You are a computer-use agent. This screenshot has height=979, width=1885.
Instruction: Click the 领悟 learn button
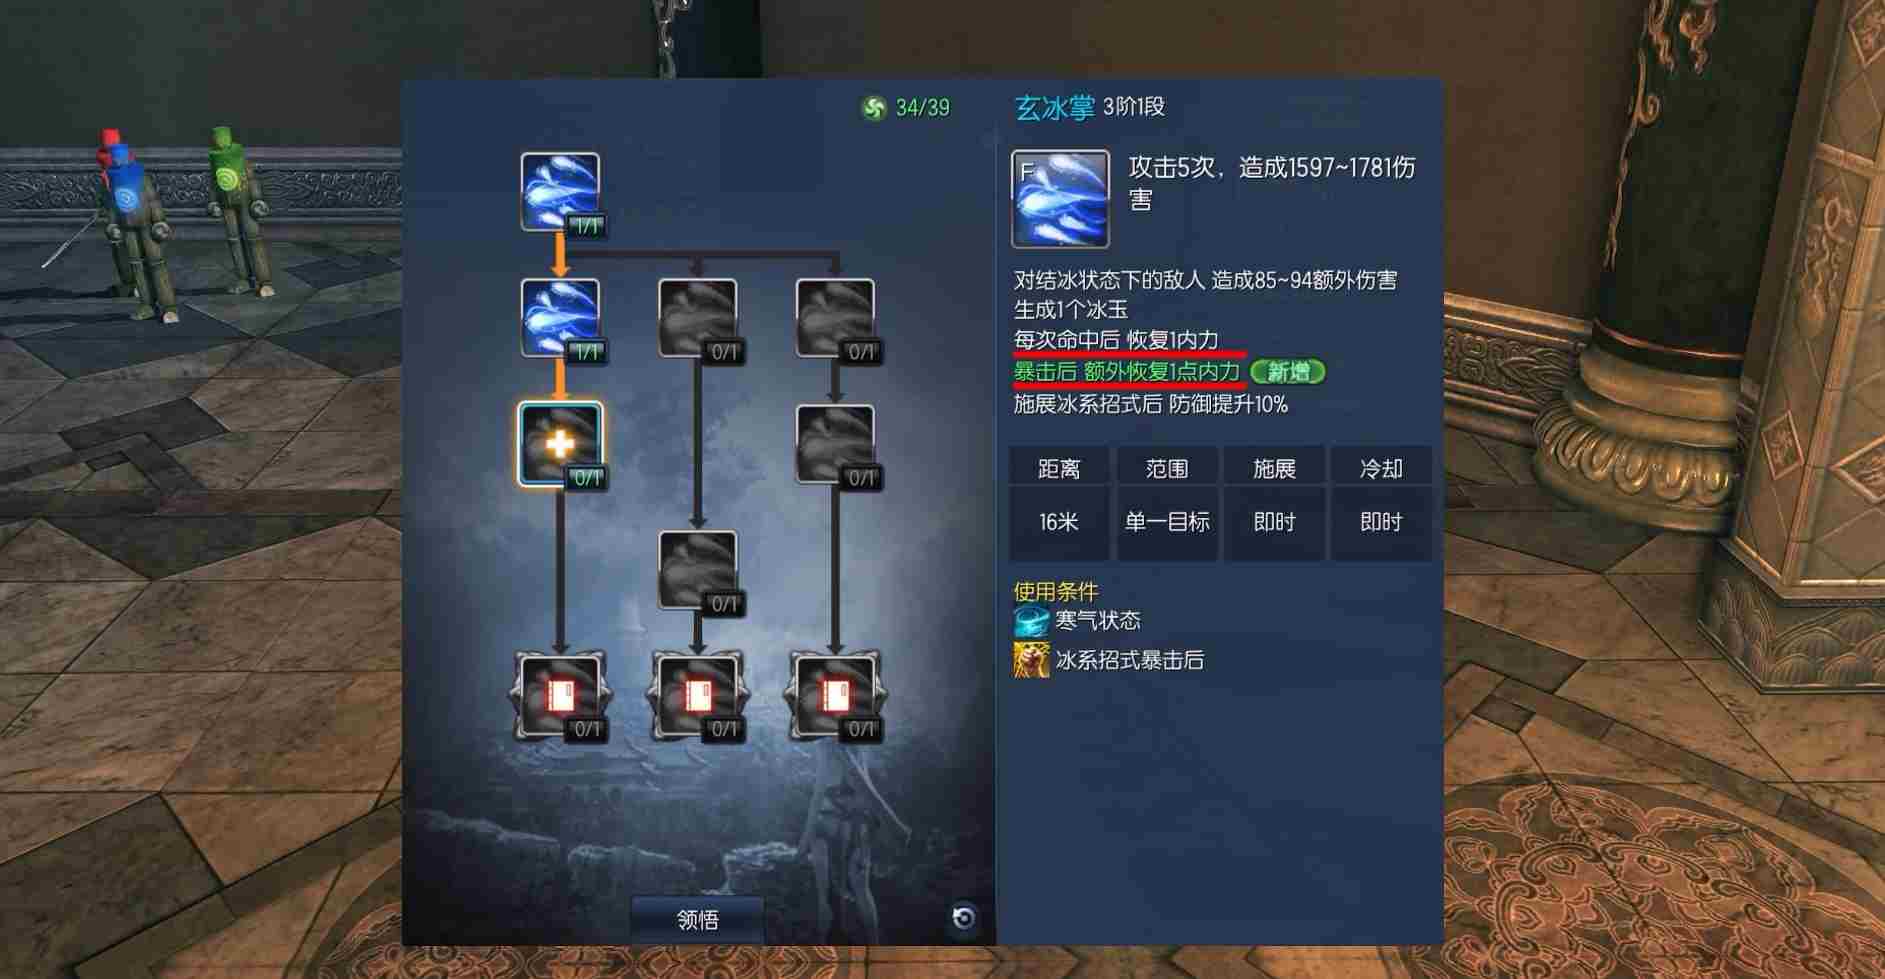(x=697, y=919)
